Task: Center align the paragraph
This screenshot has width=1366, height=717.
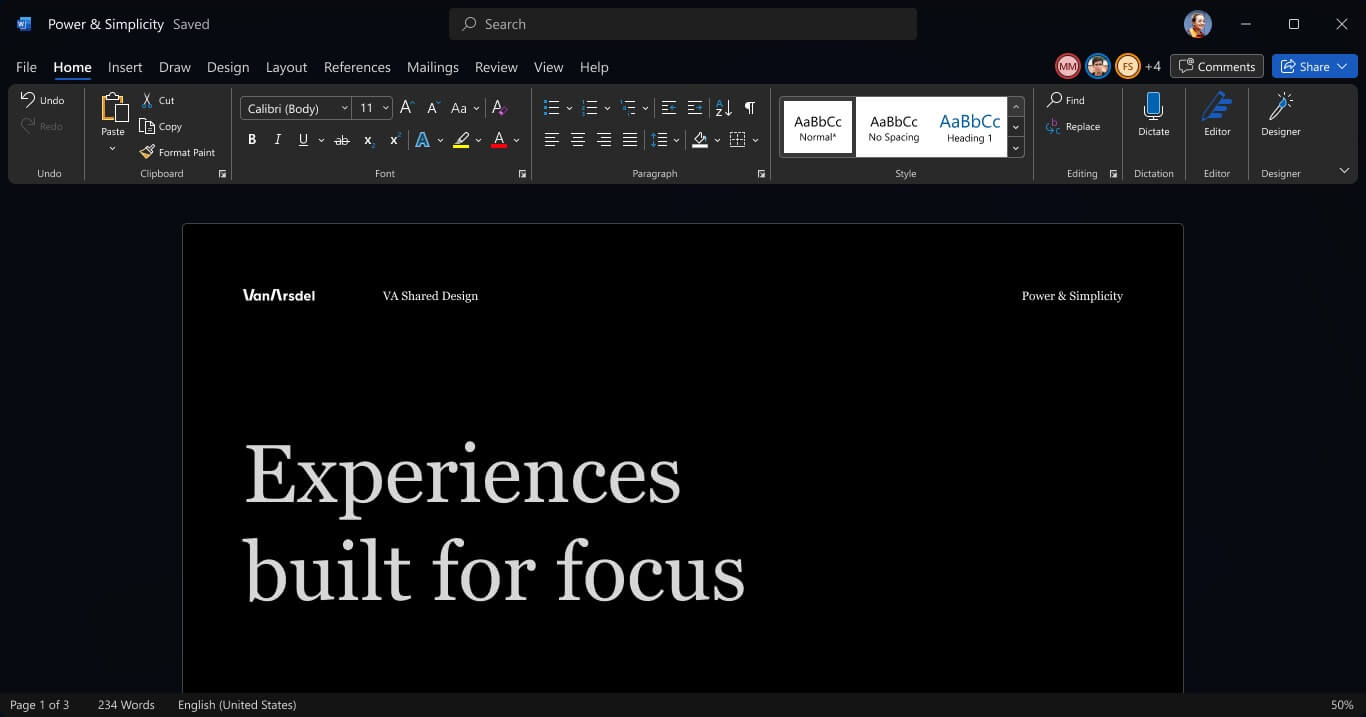Action: (577, 140)
